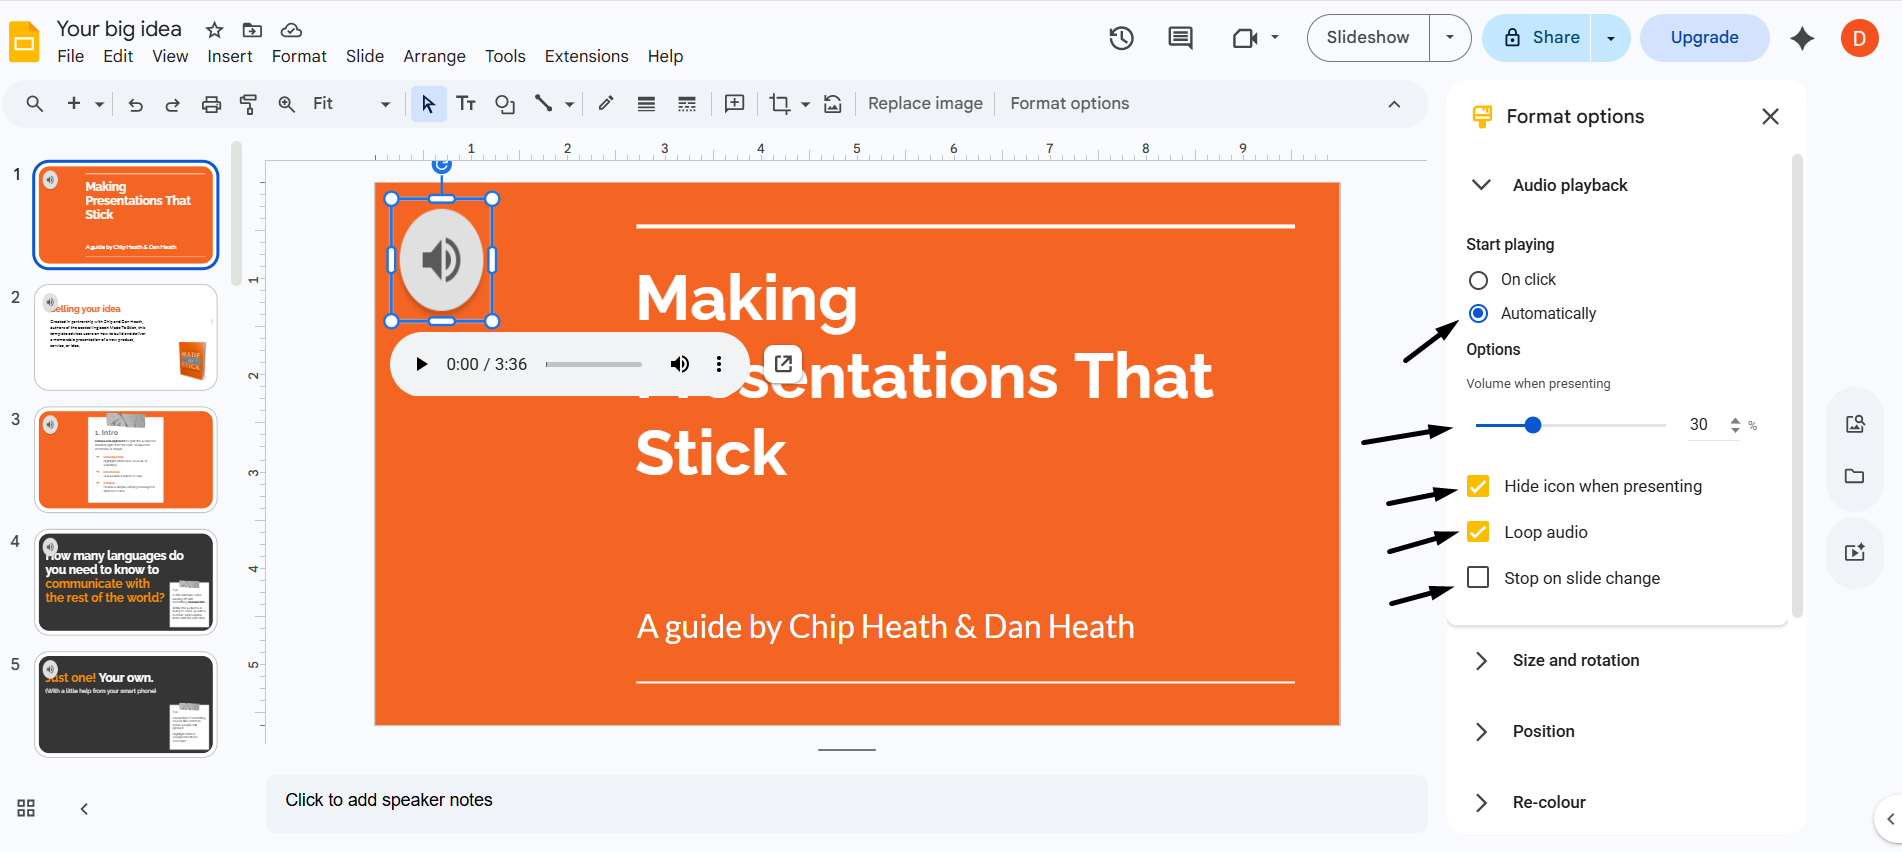
Task: Open the Insert menu
Action: 230,57
